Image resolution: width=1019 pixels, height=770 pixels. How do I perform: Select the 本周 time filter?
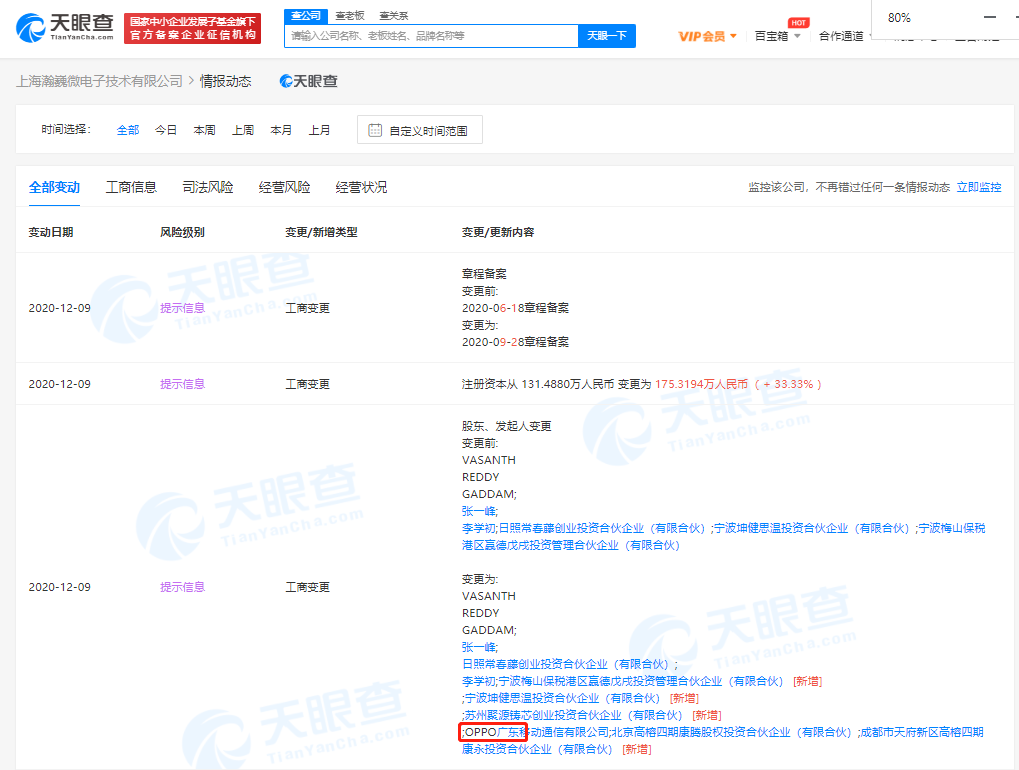(x=204, y=130)
